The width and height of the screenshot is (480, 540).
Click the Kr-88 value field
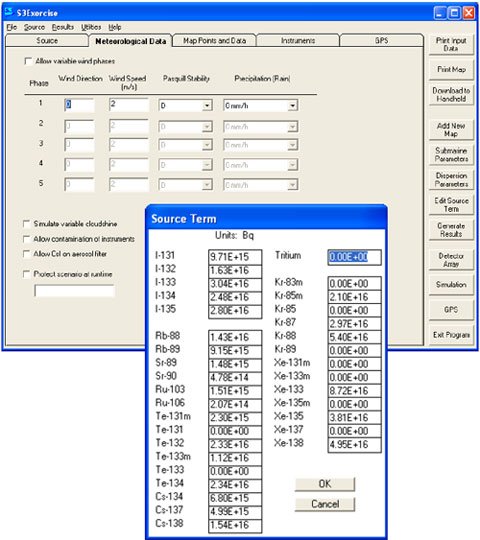[354, 337]
